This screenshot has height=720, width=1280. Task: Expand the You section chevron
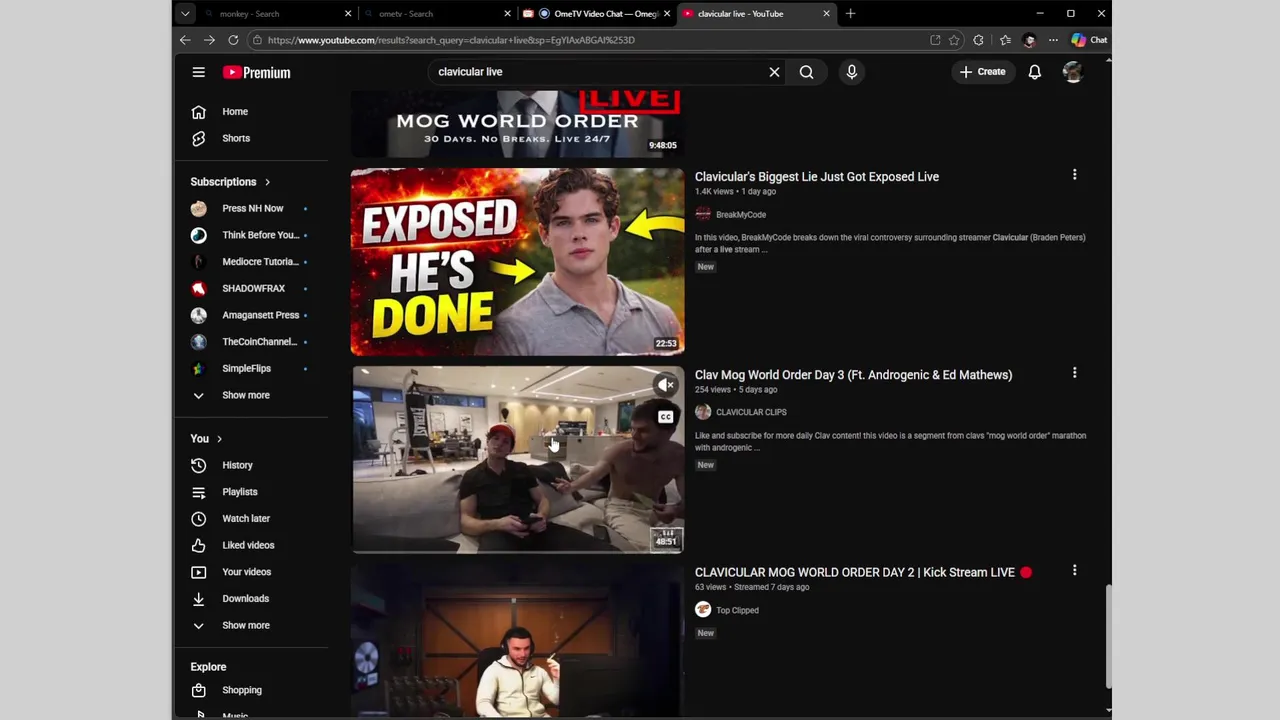click(219, 439)
